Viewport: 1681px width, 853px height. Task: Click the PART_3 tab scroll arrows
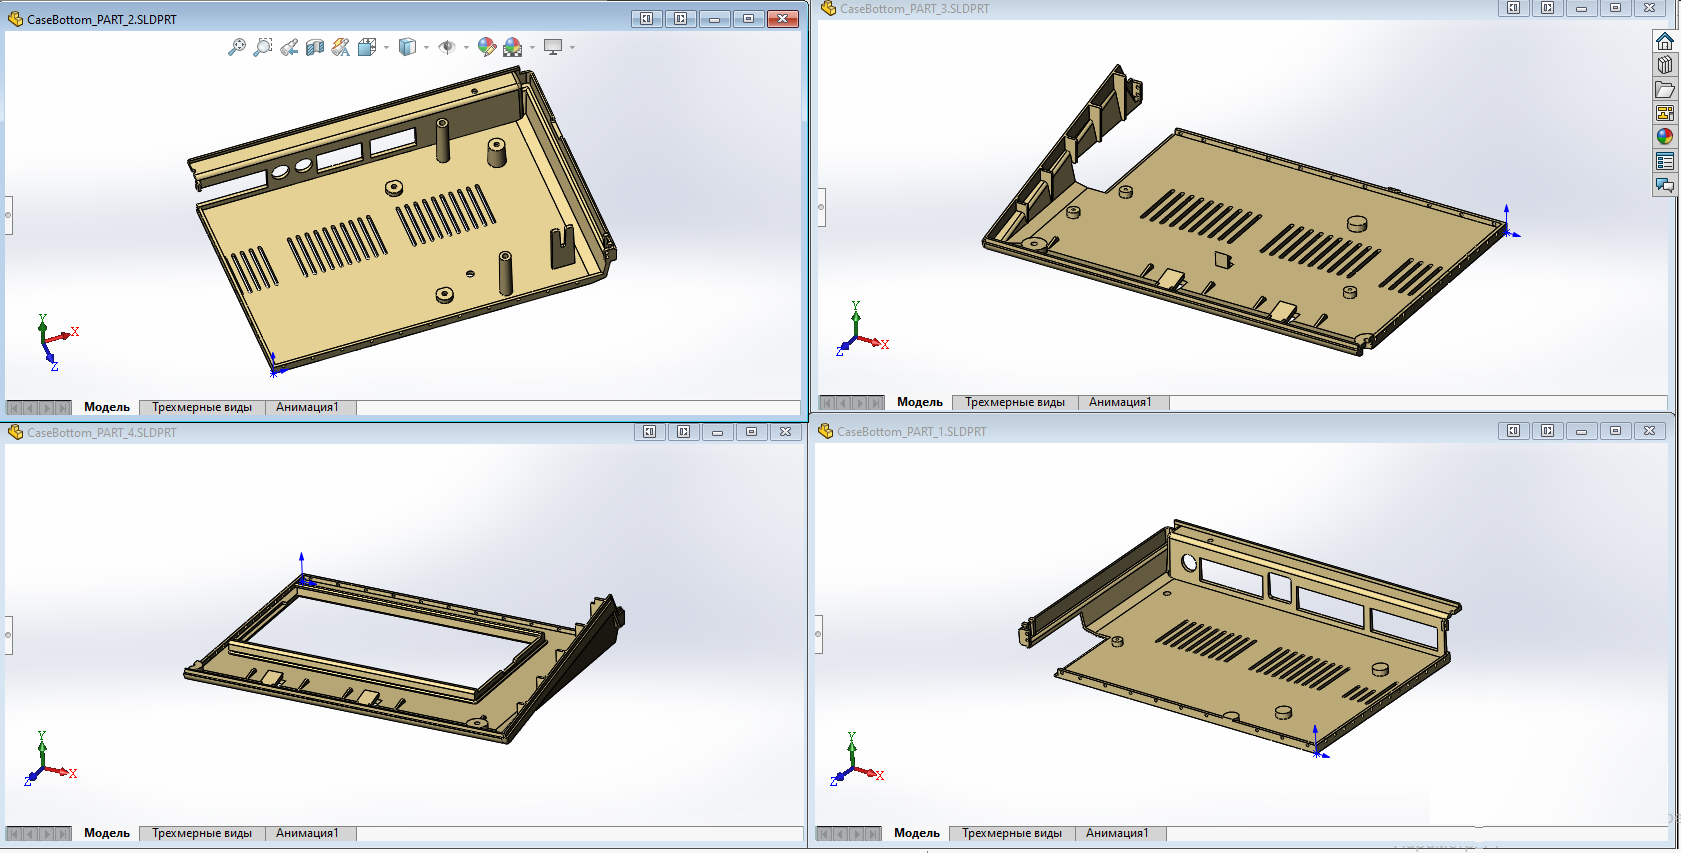coord(851,403)
